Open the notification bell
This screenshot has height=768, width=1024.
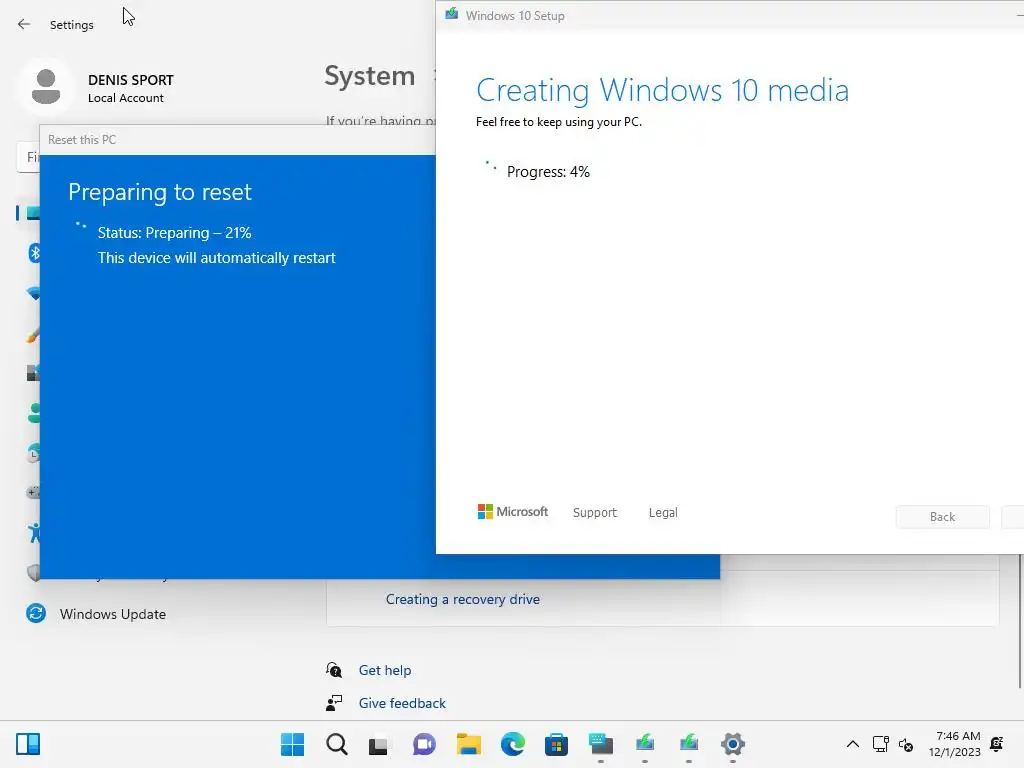click(997, 744)
